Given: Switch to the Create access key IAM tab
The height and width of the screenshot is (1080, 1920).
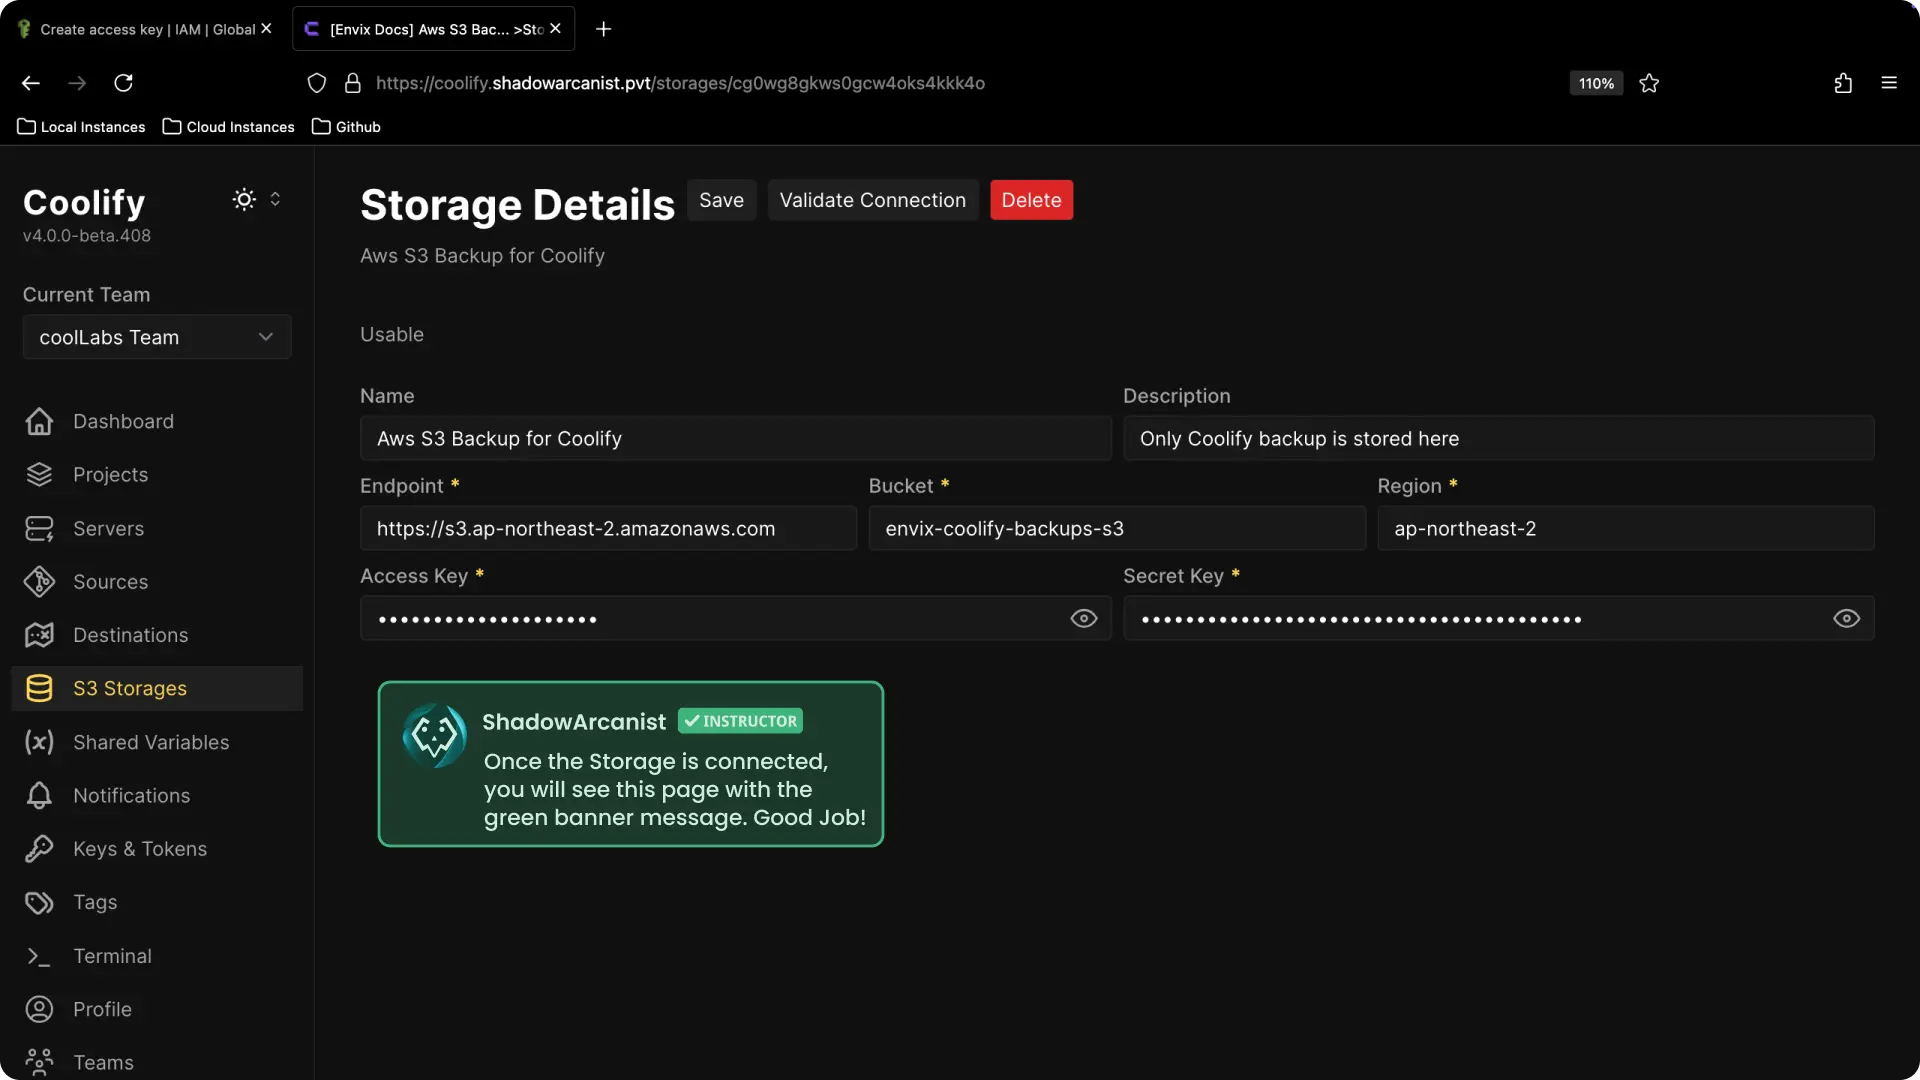Looking at the screenshot, I should 140,29.
